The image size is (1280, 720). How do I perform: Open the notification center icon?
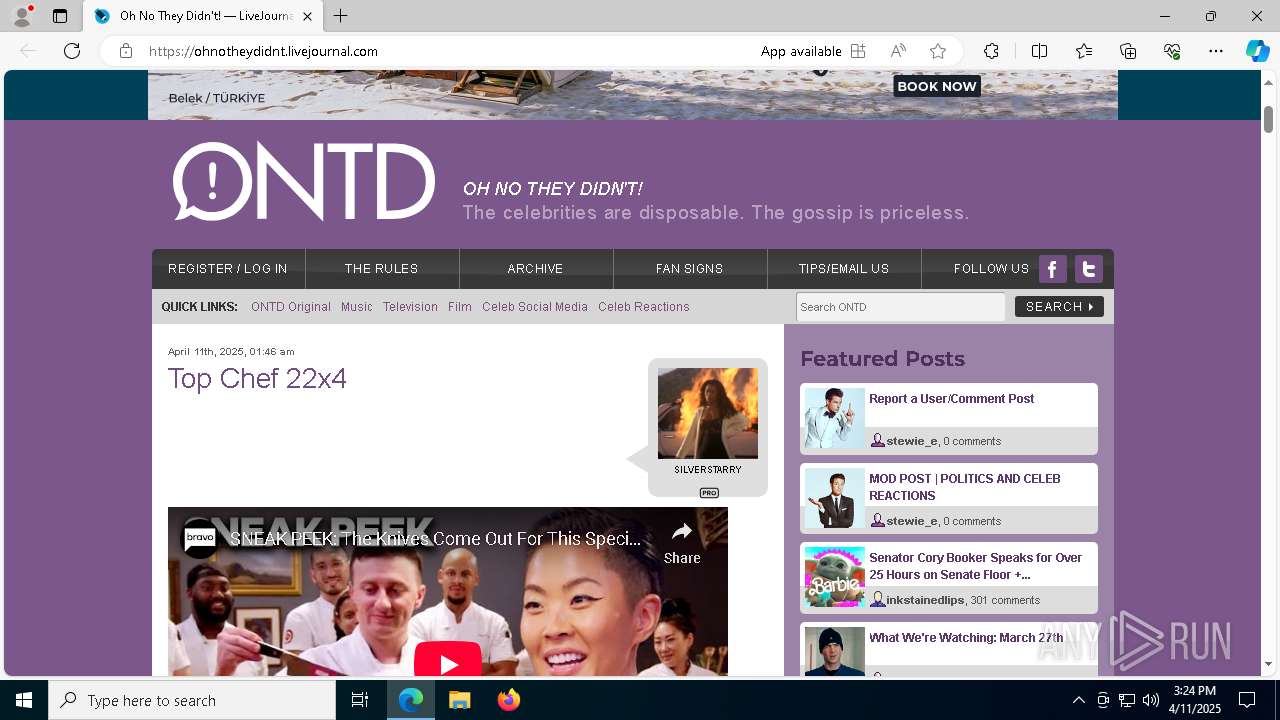coord(1247,700)
